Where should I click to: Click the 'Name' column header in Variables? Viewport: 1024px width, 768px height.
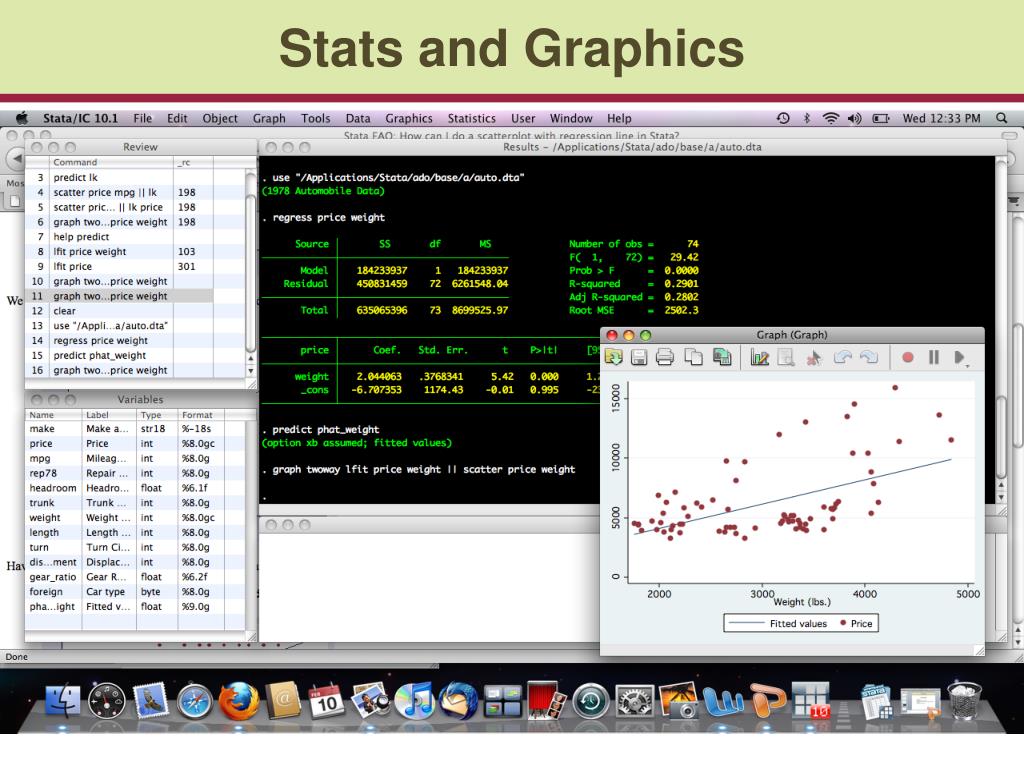pos(54,415)
